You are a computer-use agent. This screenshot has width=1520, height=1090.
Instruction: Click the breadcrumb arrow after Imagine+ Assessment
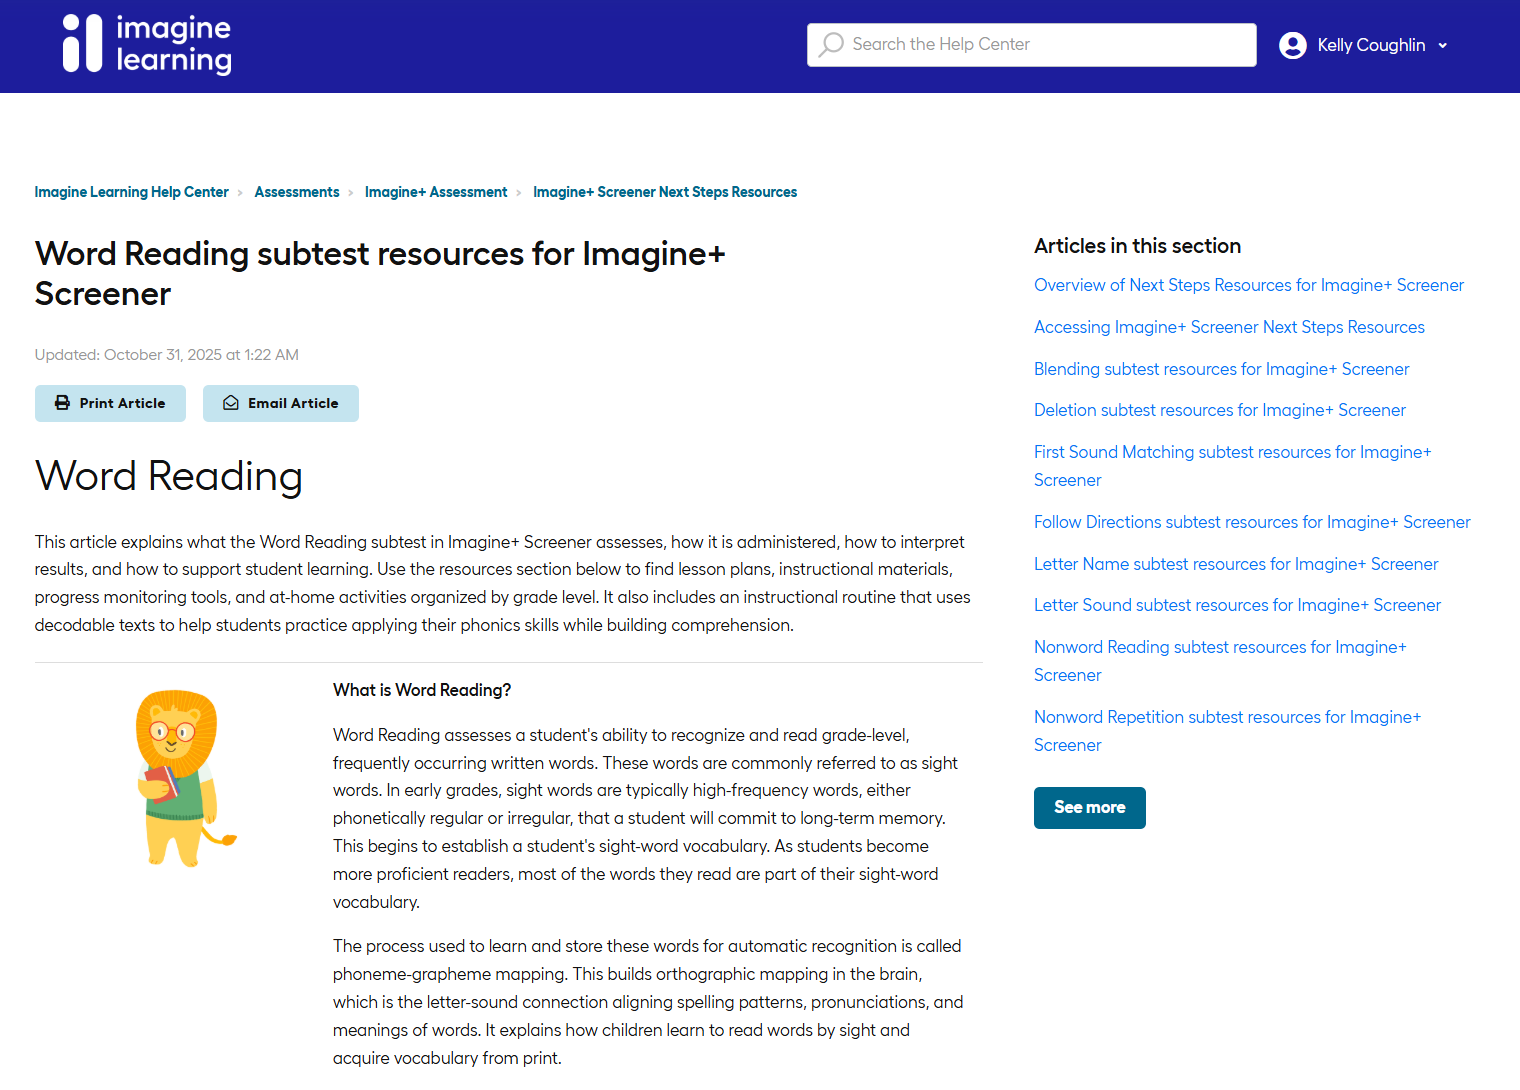(x=519, y=192)
